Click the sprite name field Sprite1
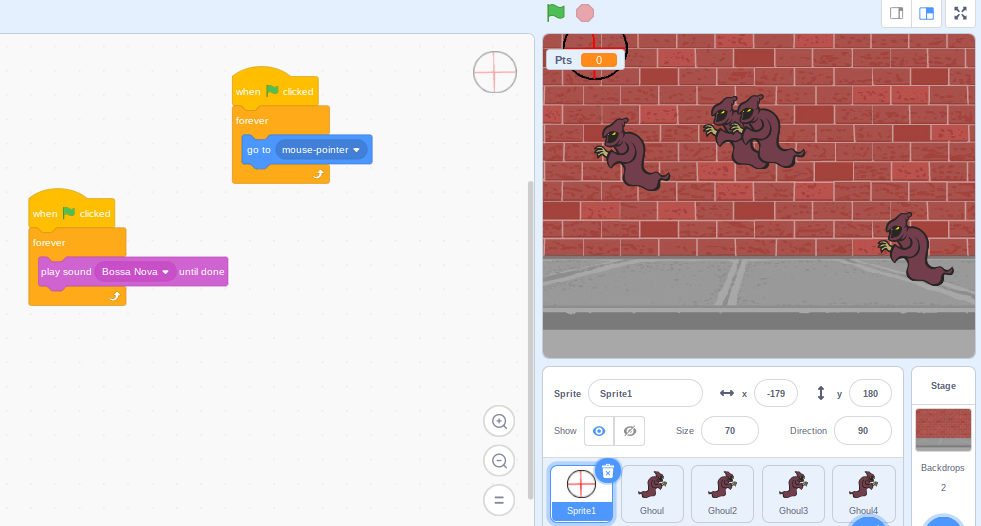981x526 pixels. [645, 394]
